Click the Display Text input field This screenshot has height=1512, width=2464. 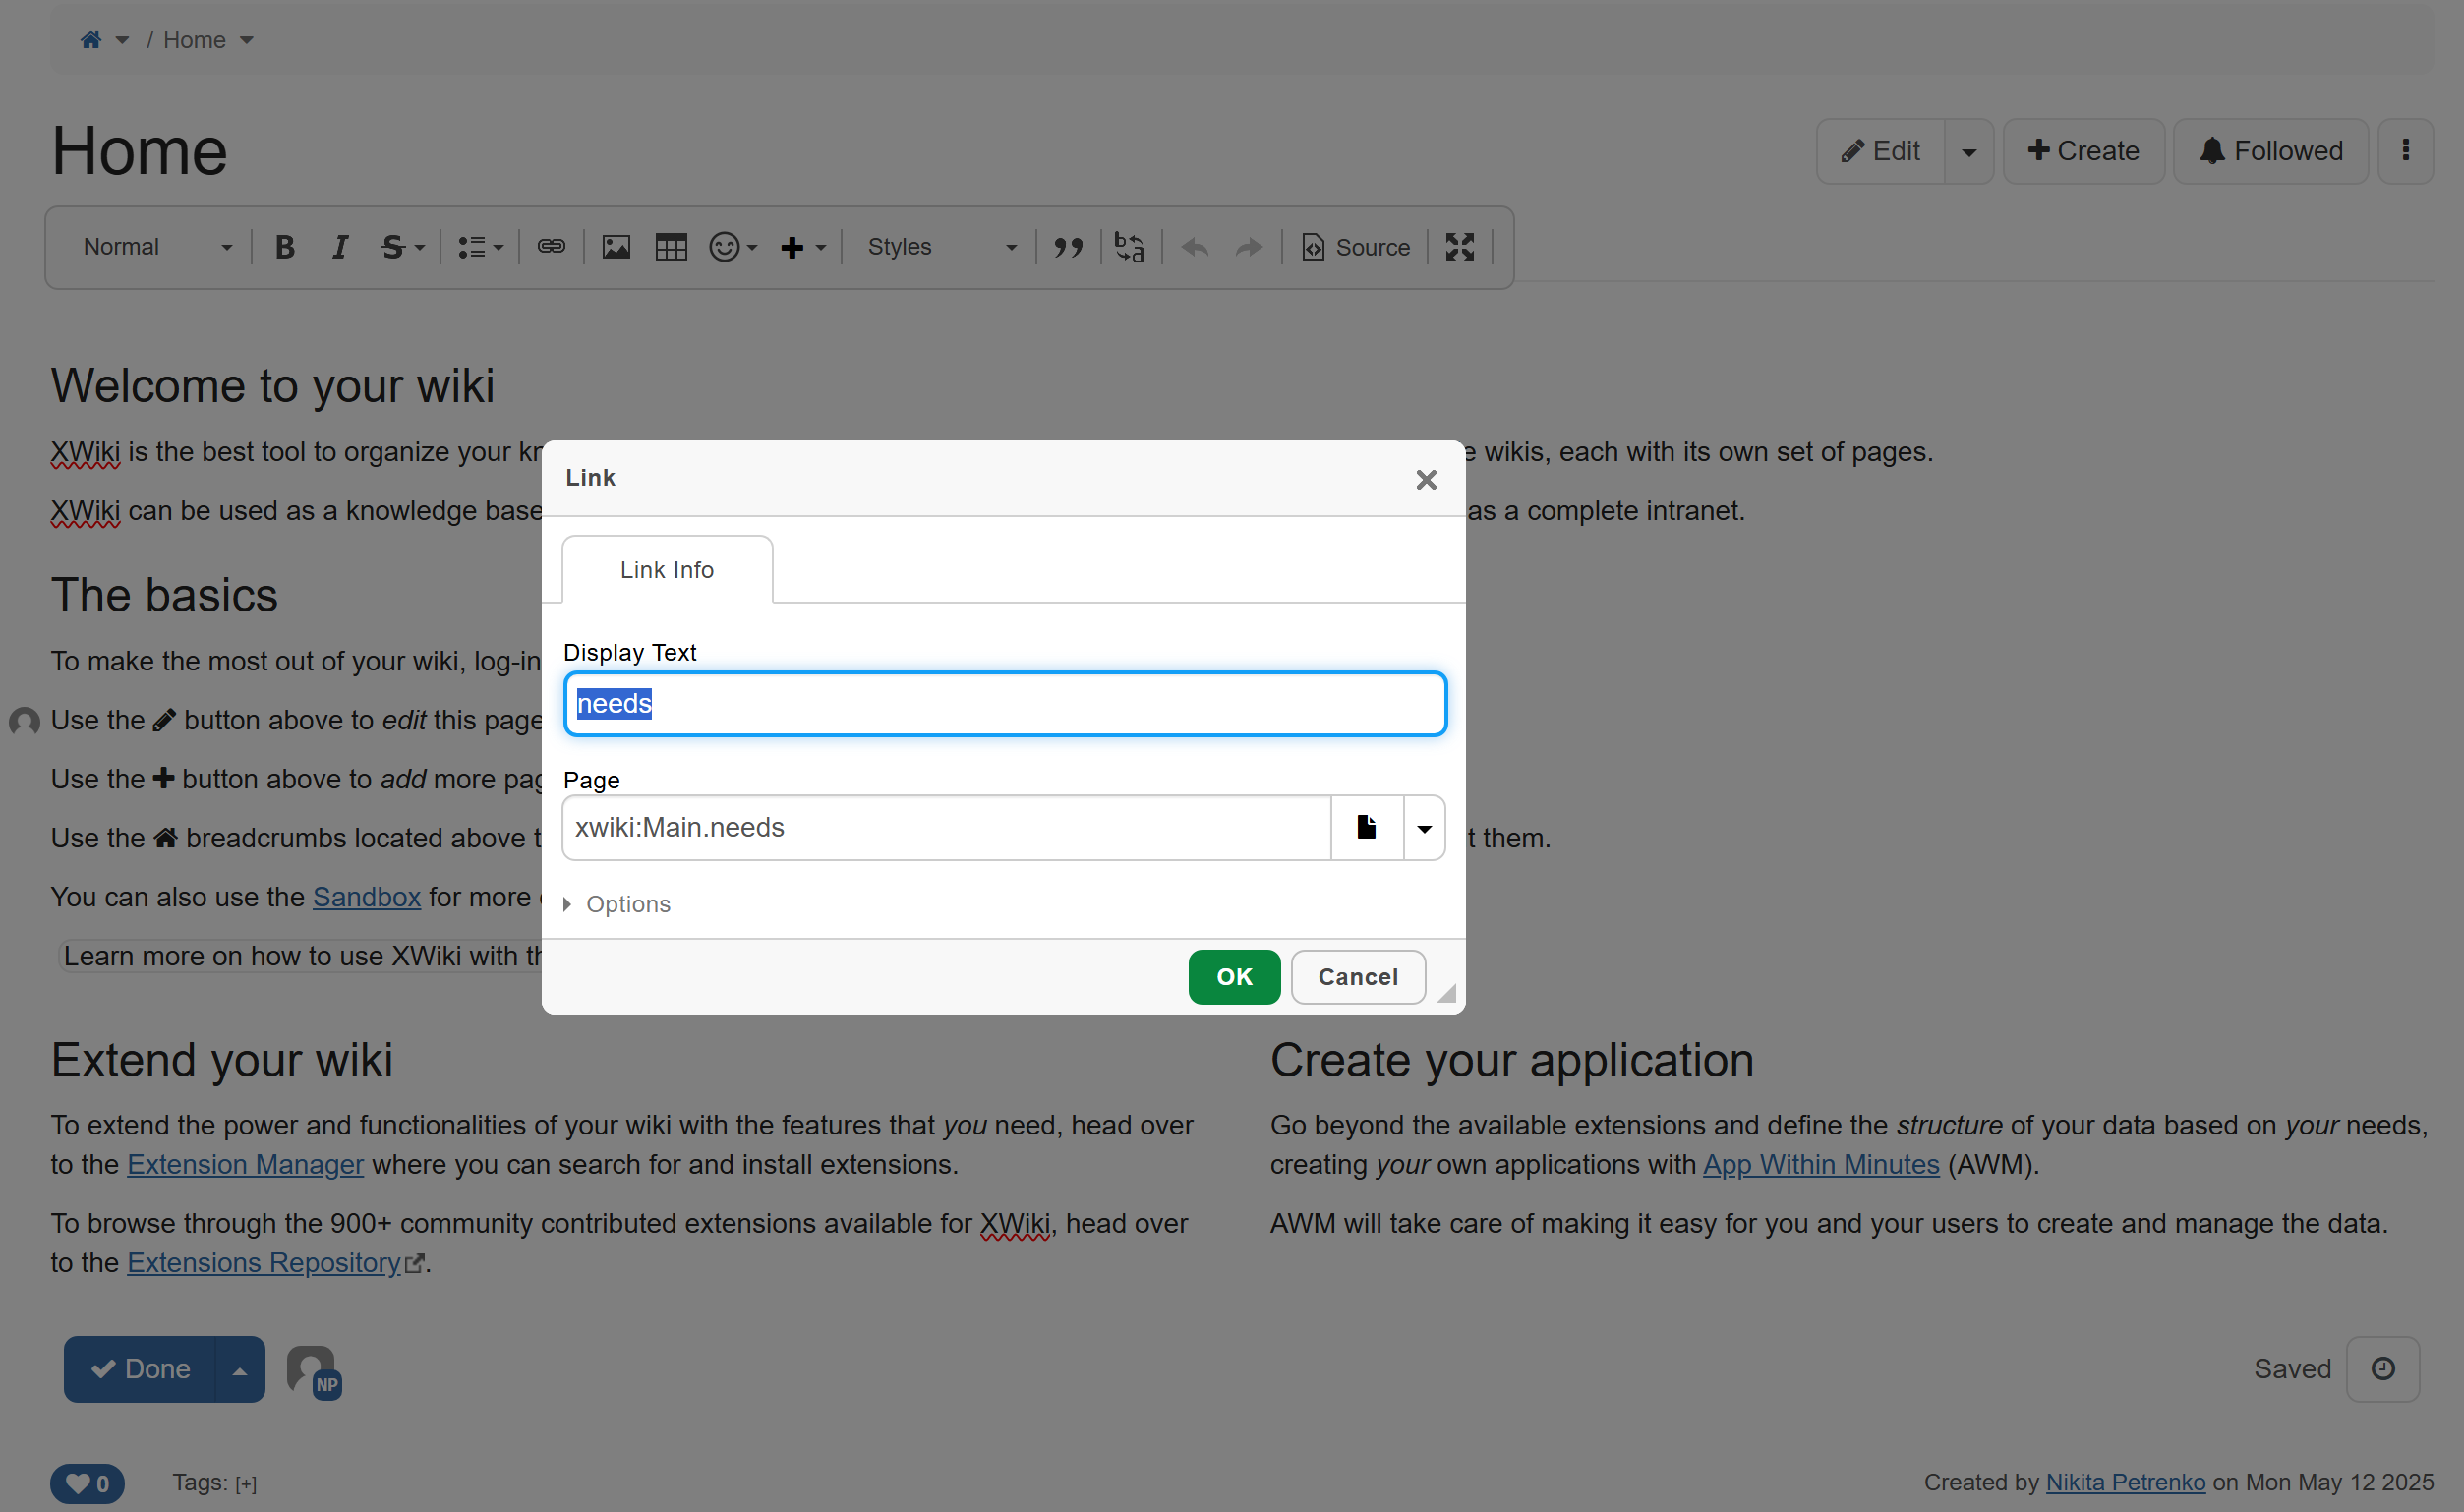click(1005, 704)
